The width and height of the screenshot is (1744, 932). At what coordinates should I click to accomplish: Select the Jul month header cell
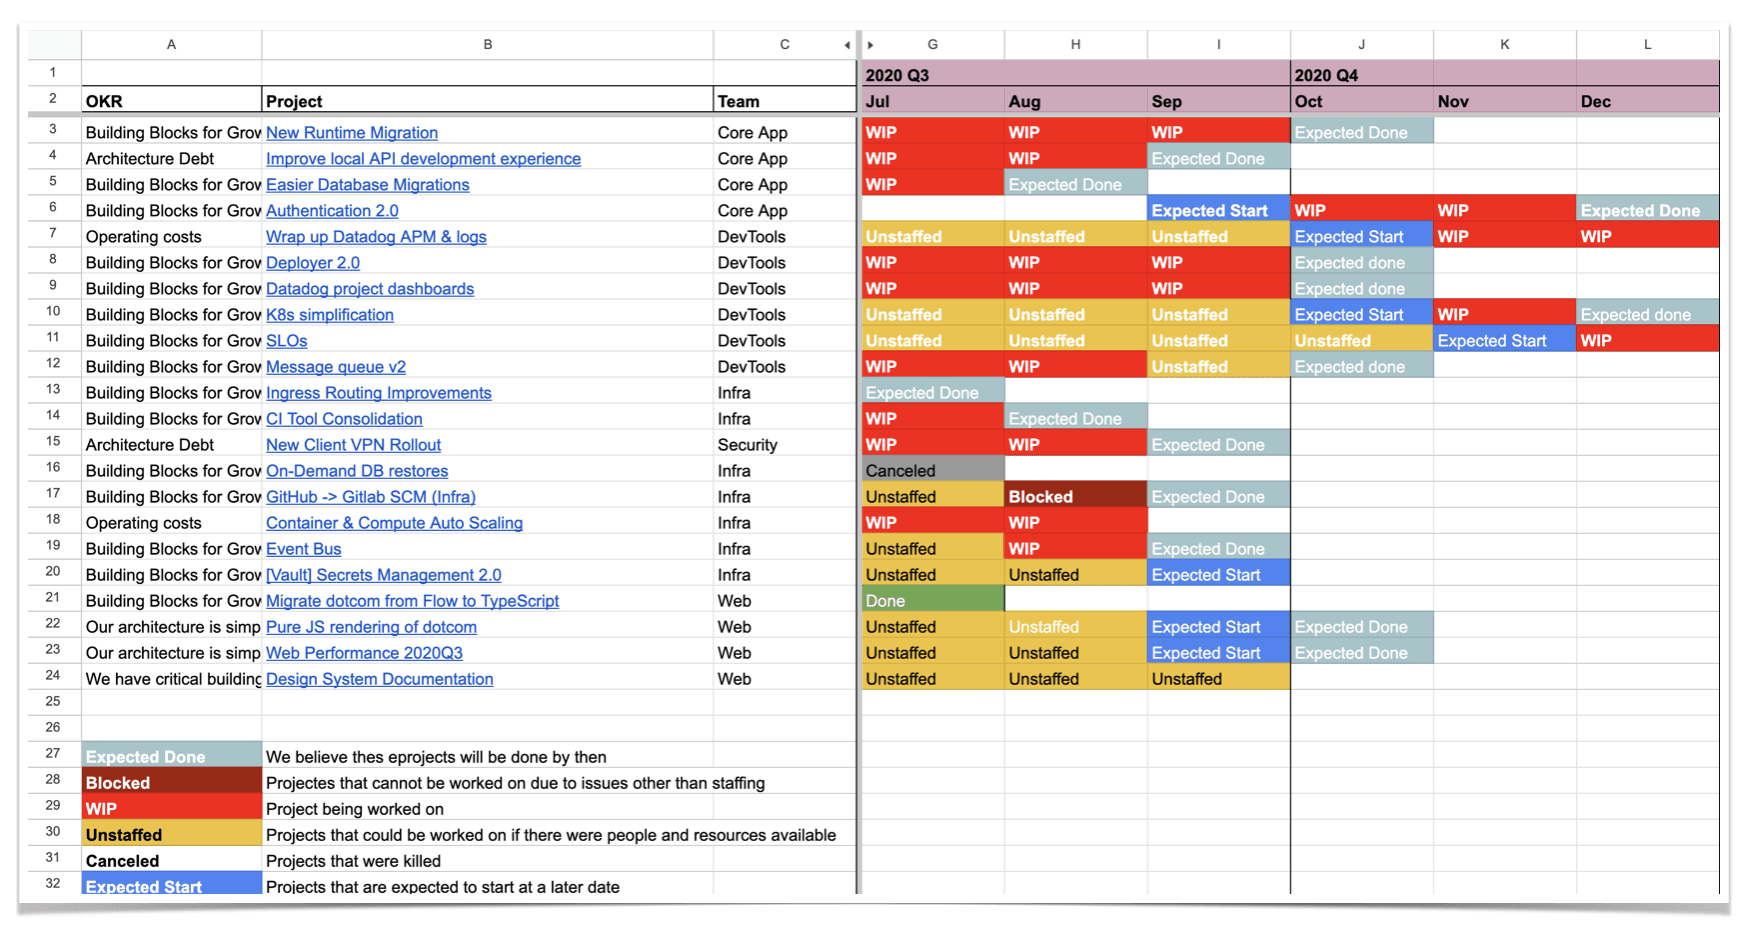(x=932, y=100)
